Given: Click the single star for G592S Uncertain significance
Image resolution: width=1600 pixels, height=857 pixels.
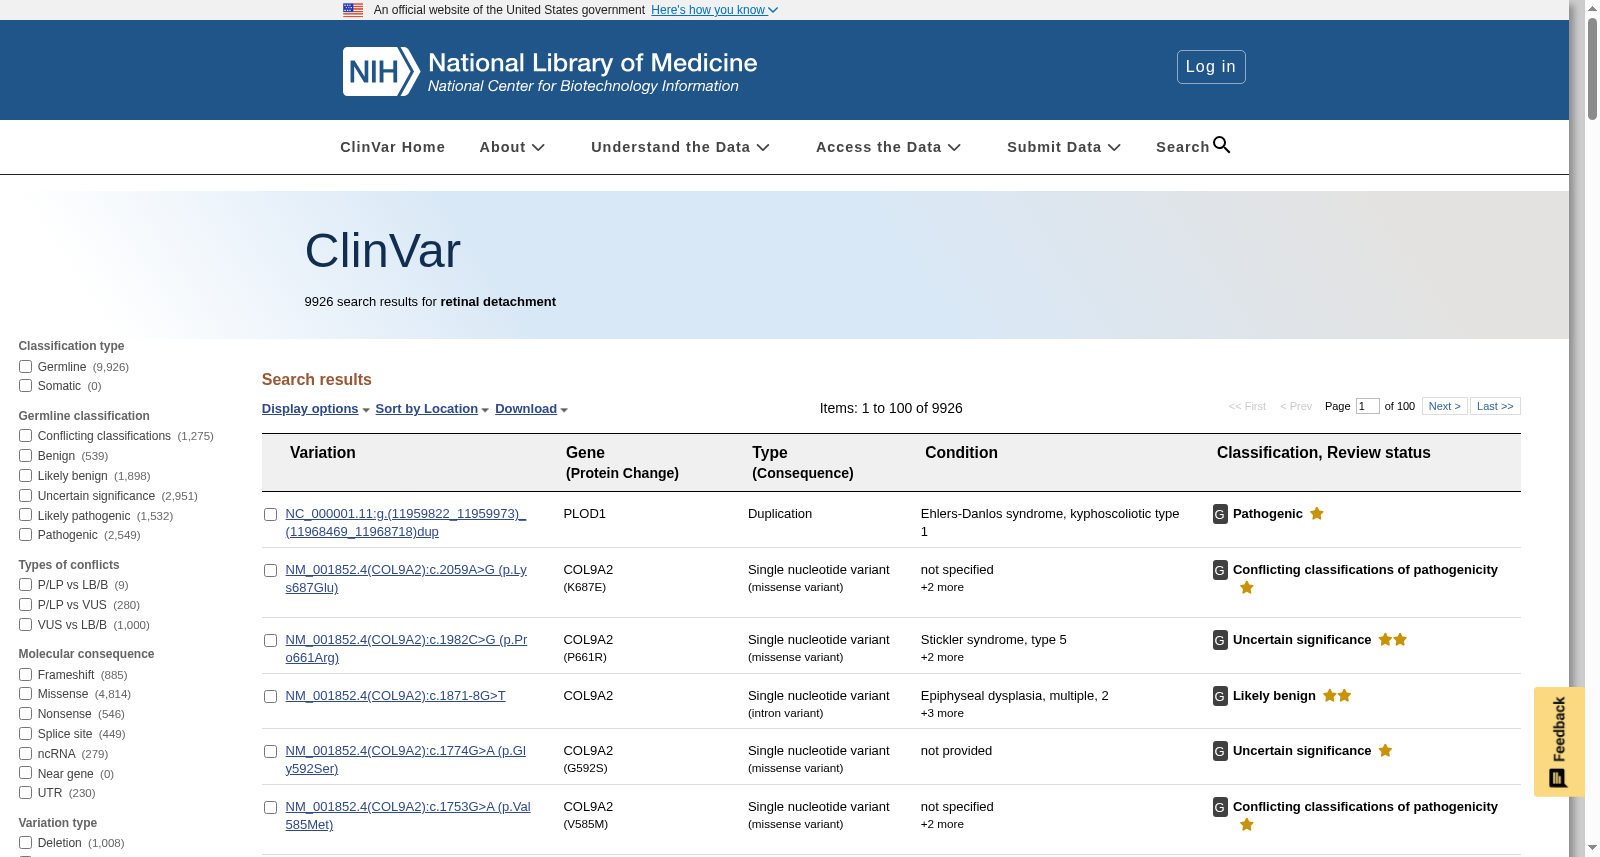Looking at the screenshot, I should 1385,750.
